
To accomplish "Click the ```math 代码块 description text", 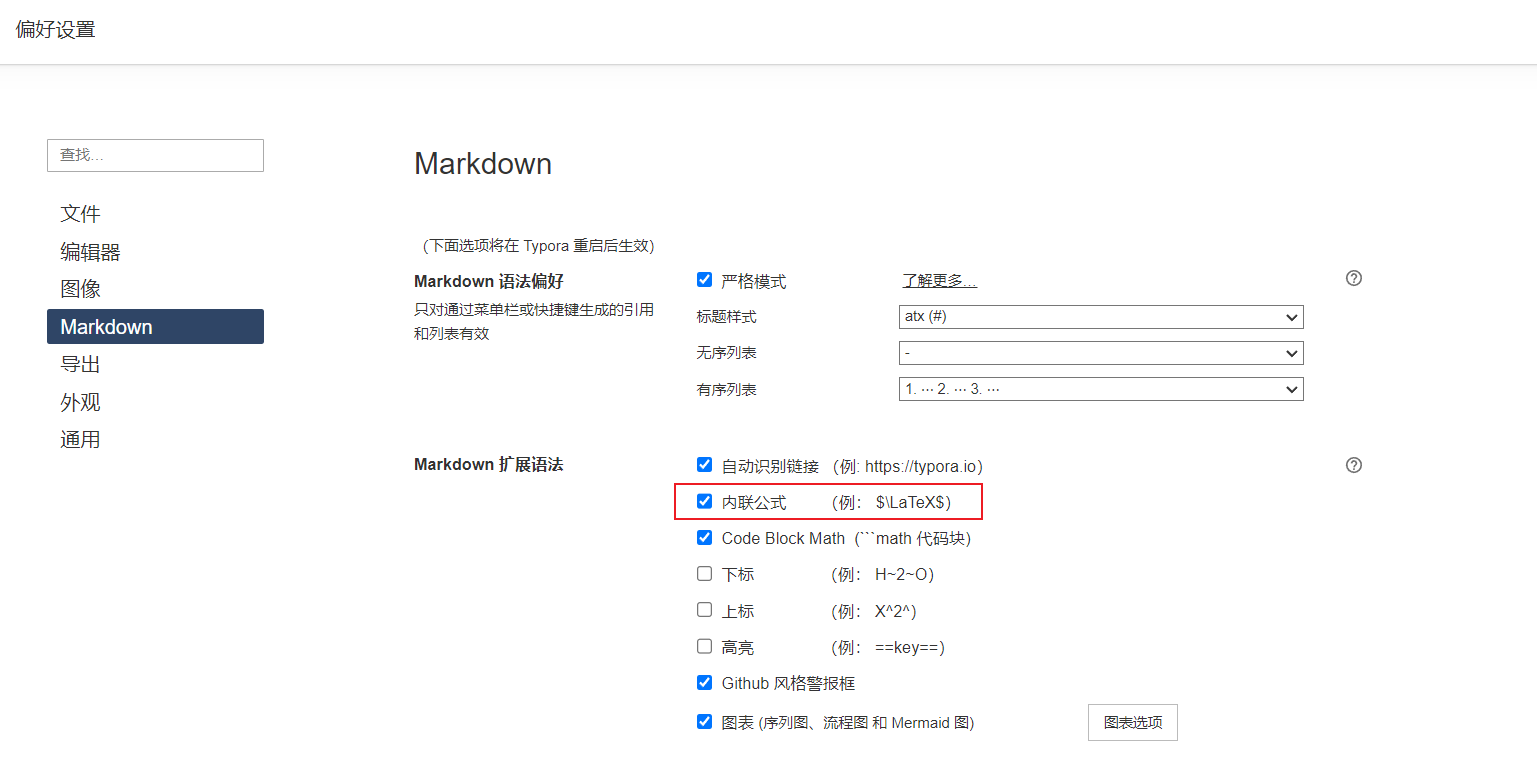I will click(x=912, y=538).
